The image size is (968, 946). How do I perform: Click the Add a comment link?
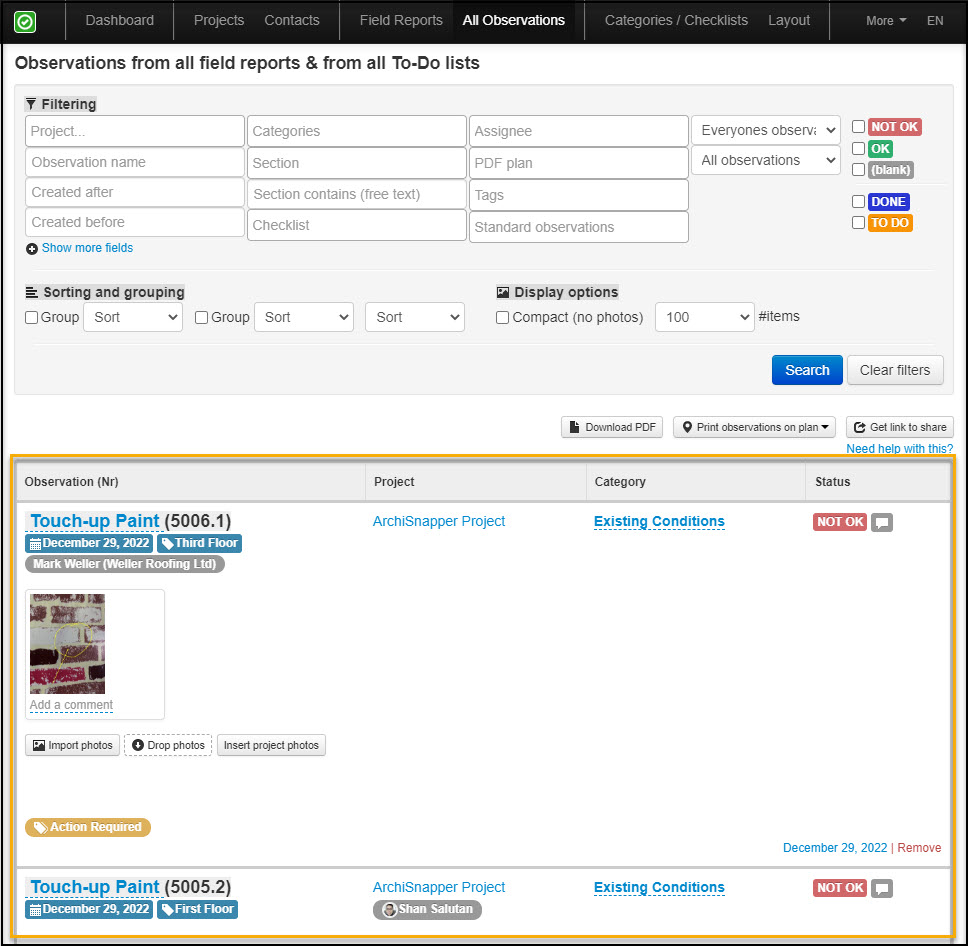(71, 705)
